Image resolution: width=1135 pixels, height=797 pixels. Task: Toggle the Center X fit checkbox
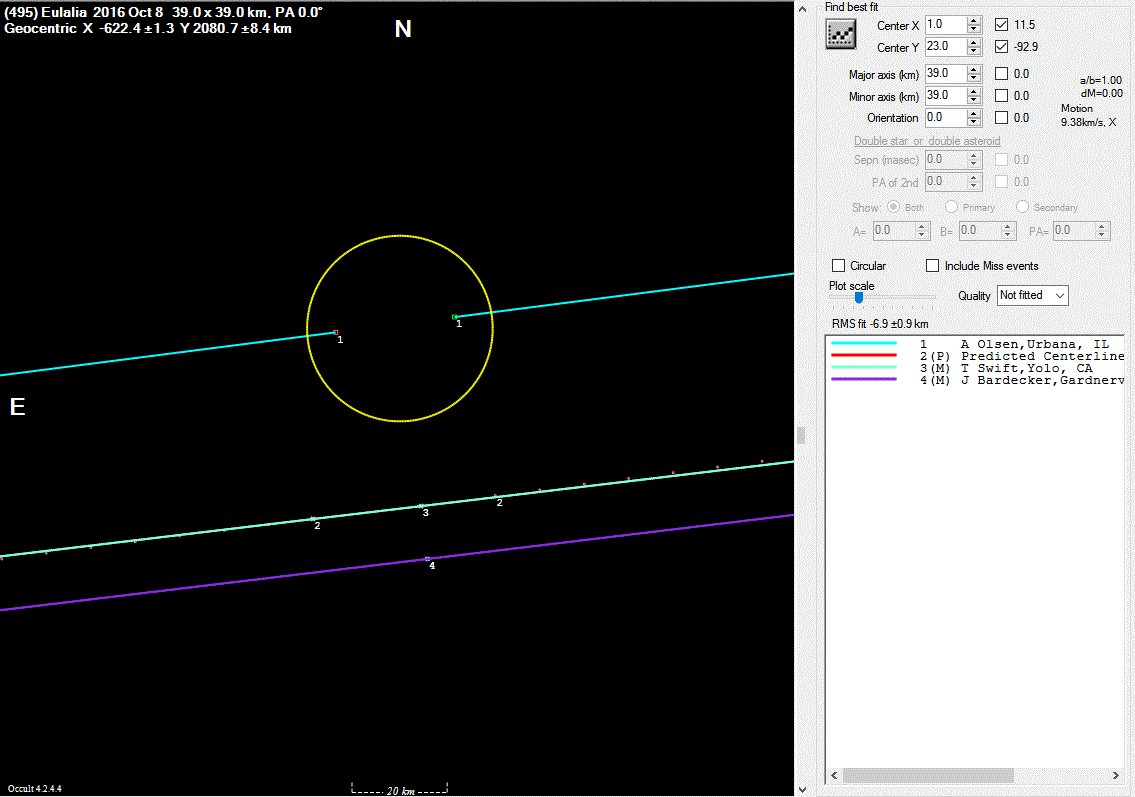1001,25
